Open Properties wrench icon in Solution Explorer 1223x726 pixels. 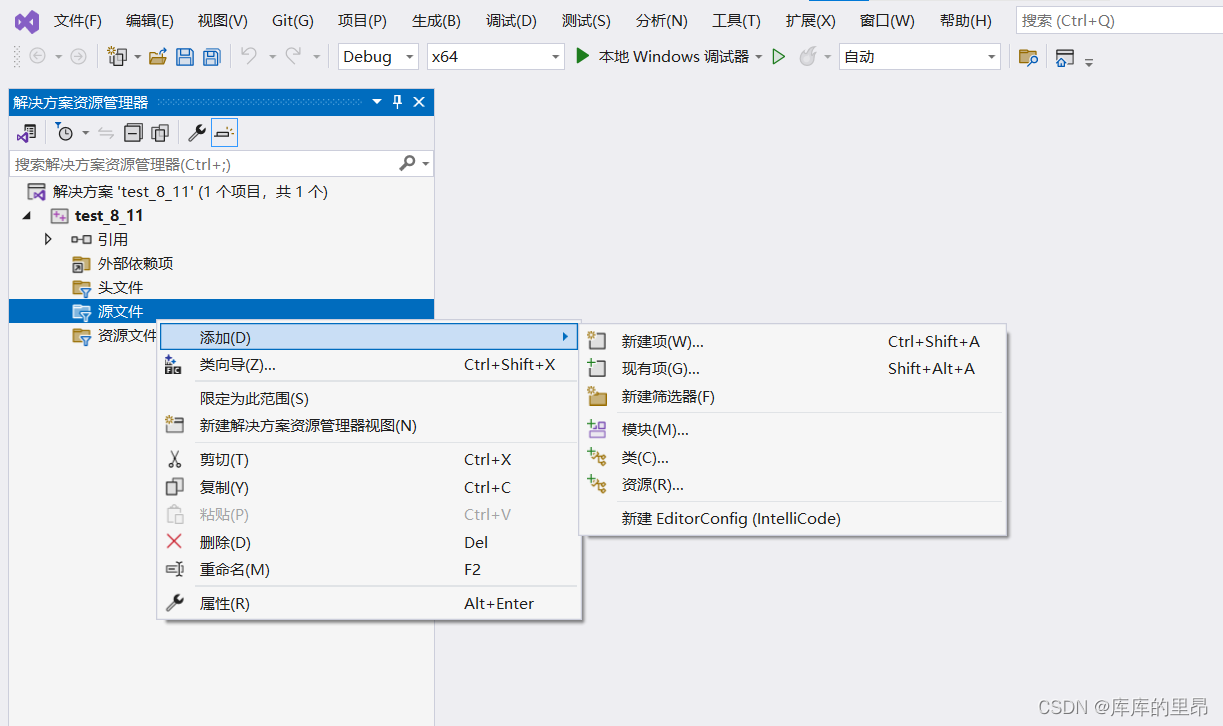(x=197, y=133)
